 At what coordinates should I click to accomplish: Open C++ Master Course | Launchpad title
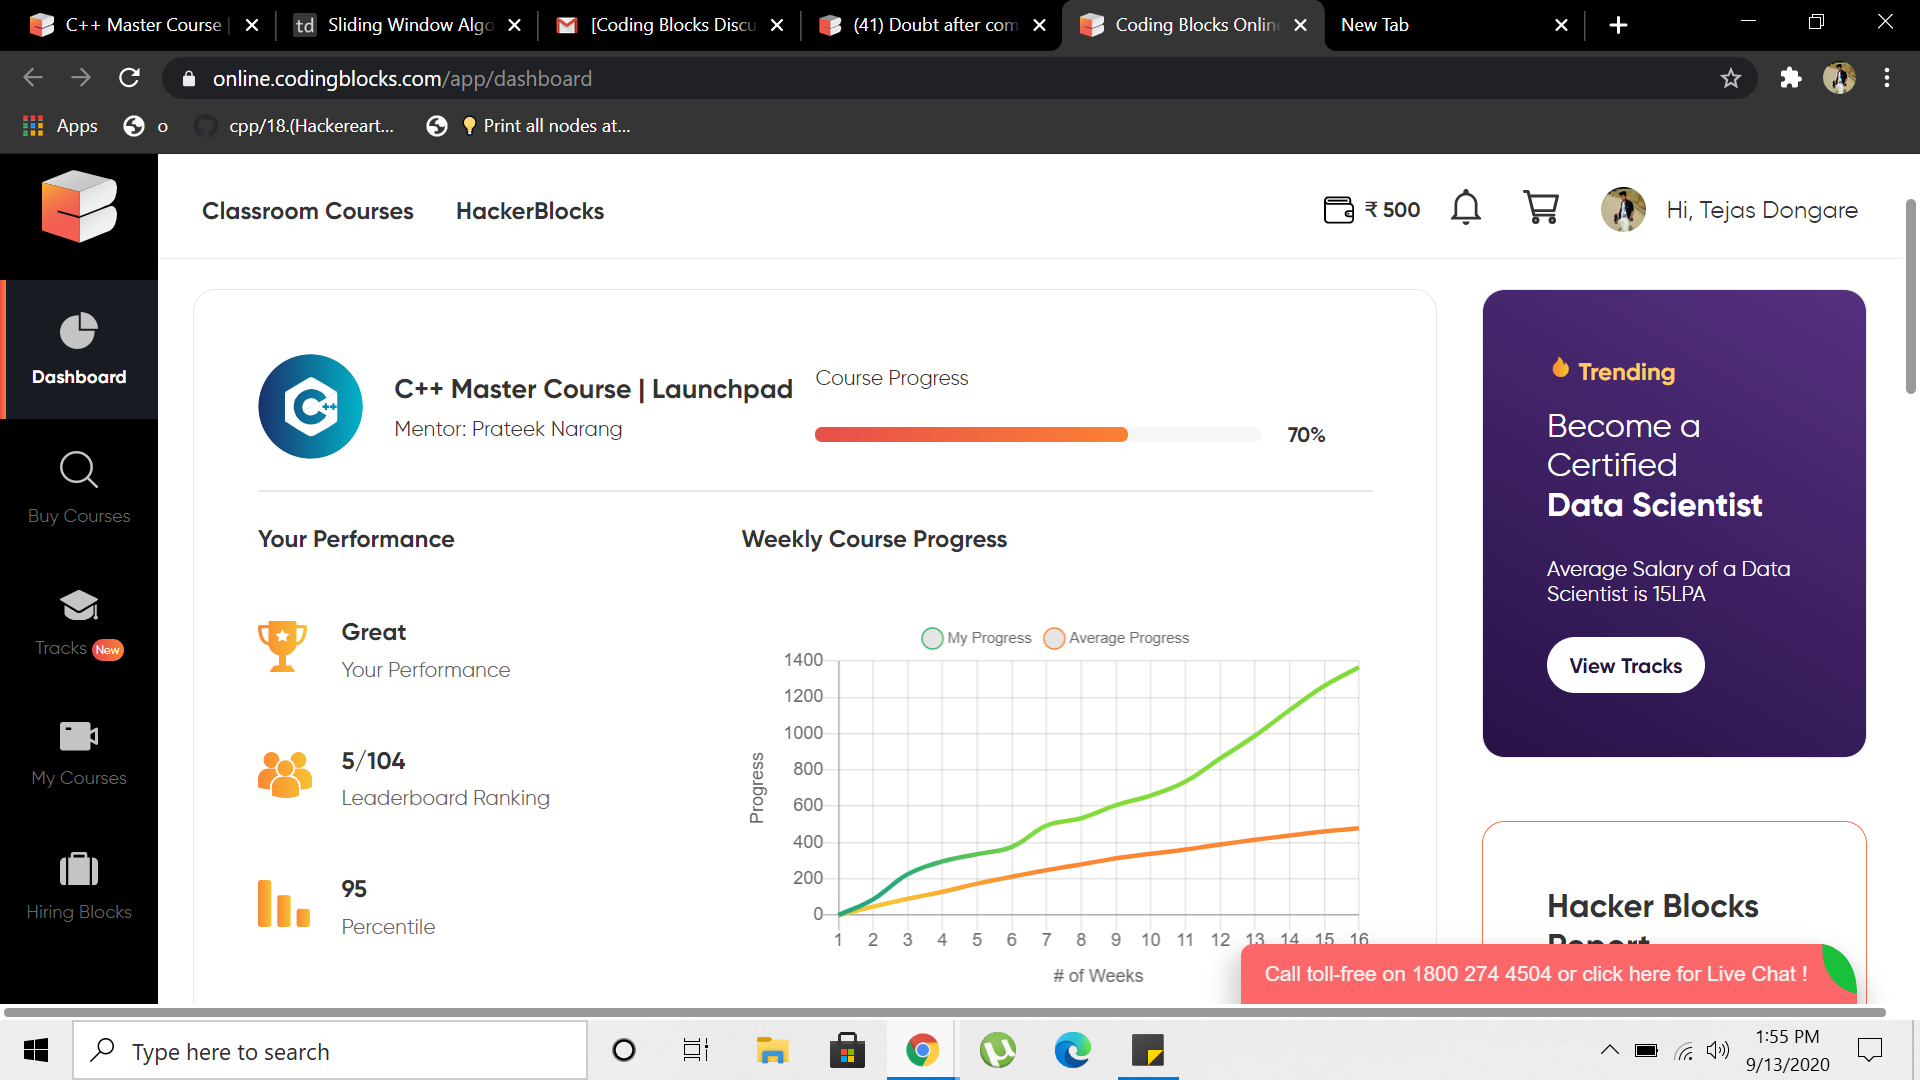coord(593,389)
